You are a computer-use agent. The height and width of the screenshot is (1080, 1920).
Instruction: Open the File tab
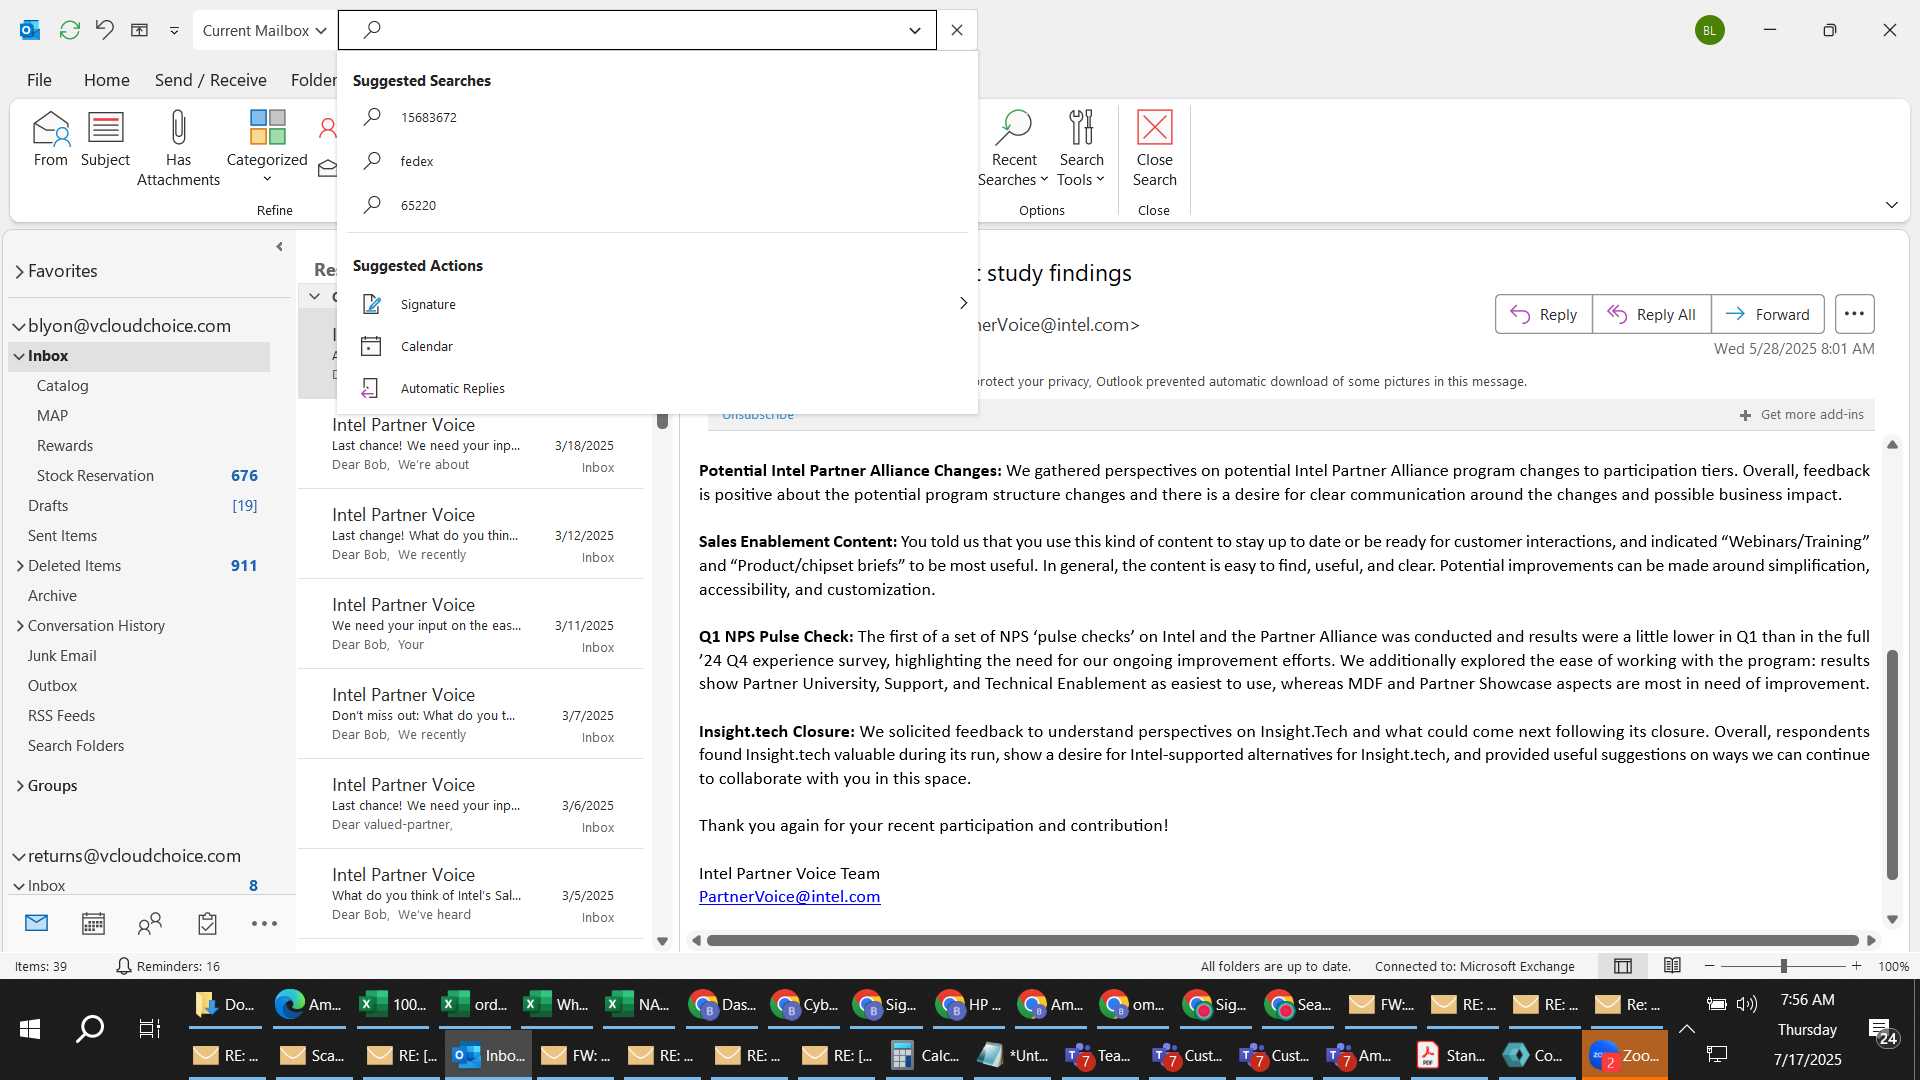point(39,80)
